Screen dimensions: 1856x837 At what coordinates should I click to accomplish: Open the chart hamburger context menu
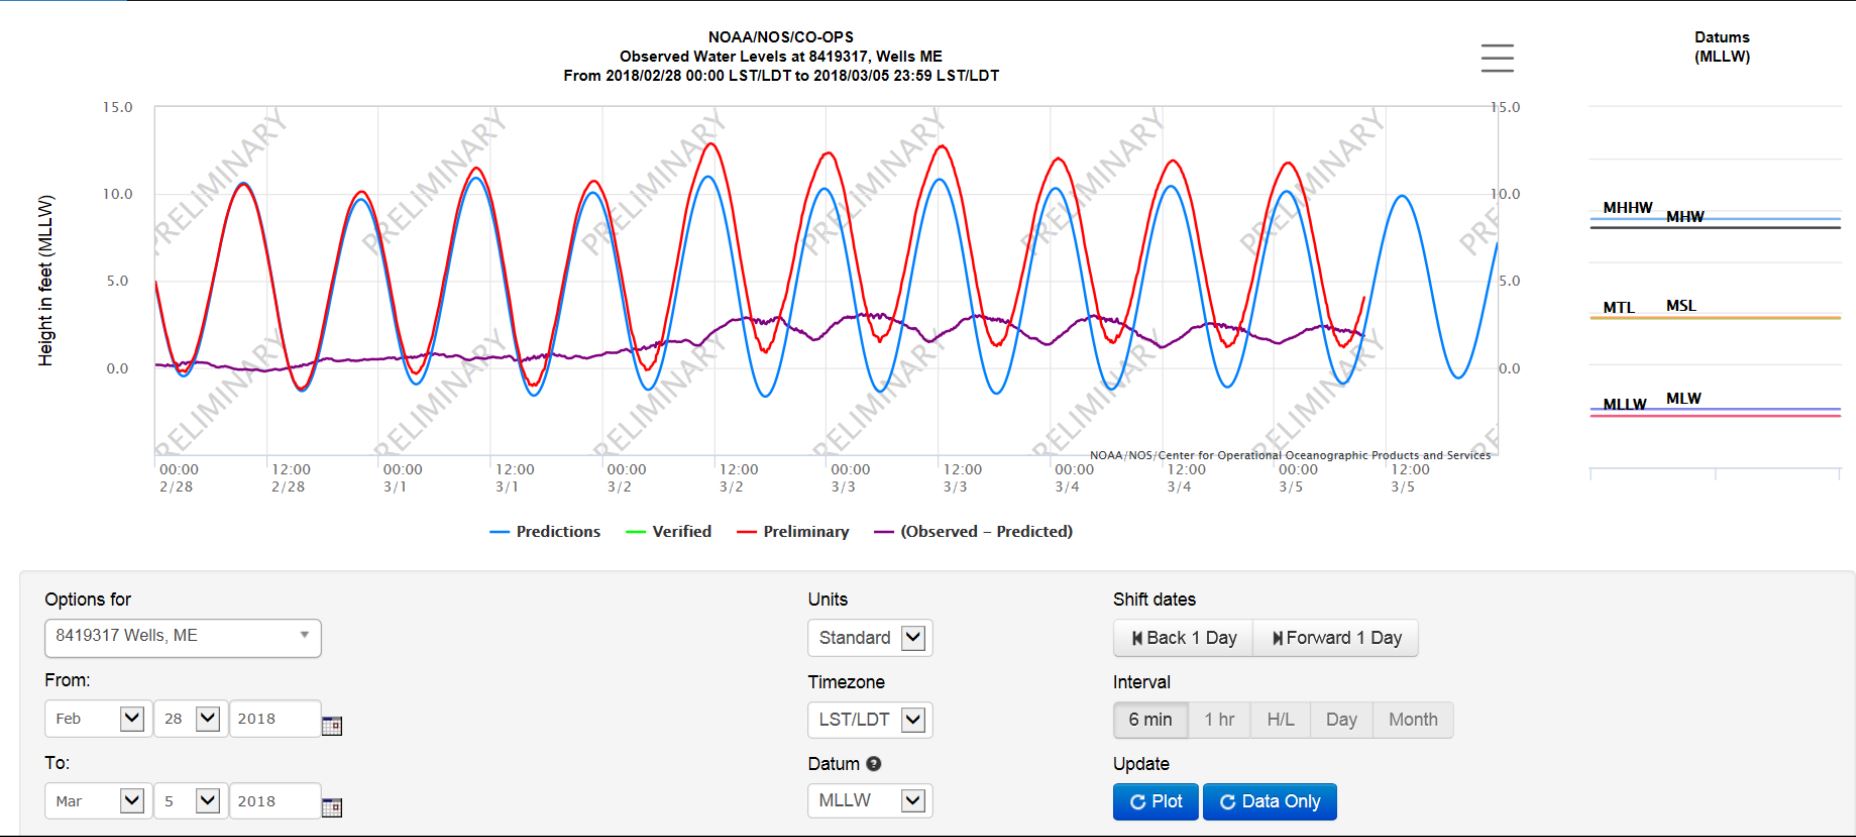pos(1497,58)
